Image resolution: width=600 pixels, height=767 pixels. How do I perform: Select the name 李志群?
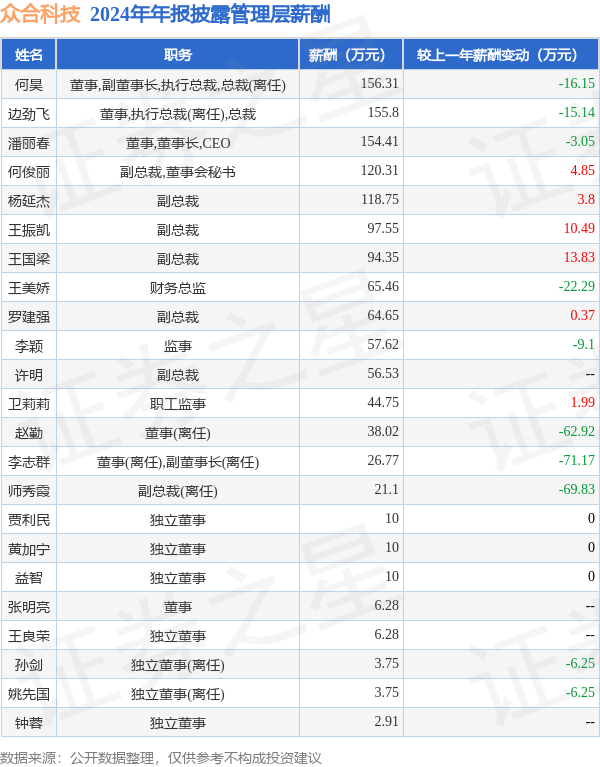pyautogui.click(x=29, y=462)
